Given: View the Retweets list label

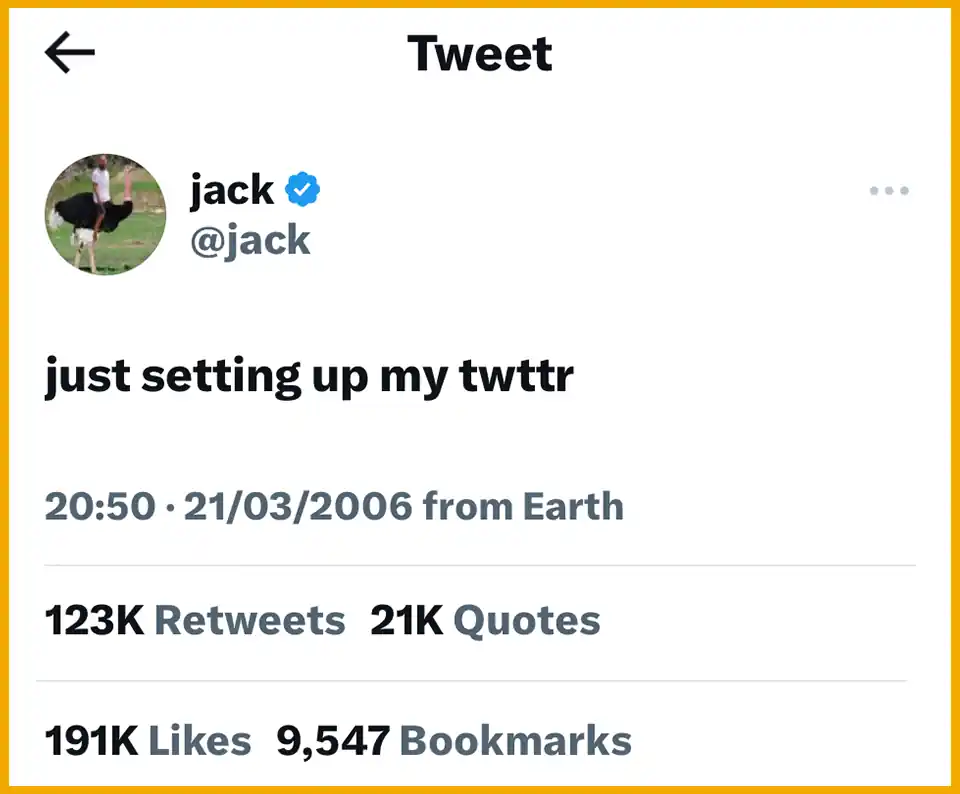Looking at the screenshot, I should (249, 620).
